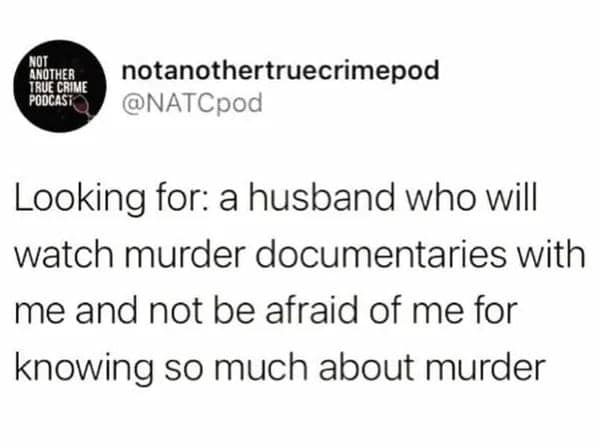Click the word "for" ending third line
This screenshot has width=599, height=448.
pyautogui.click(x=494, y=311)
